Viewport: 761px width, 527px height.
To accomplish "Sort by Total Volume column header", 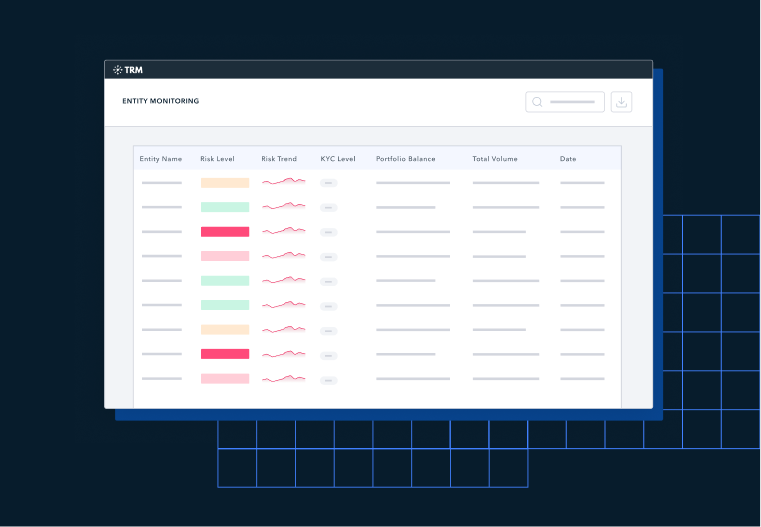I will (495, 159).
